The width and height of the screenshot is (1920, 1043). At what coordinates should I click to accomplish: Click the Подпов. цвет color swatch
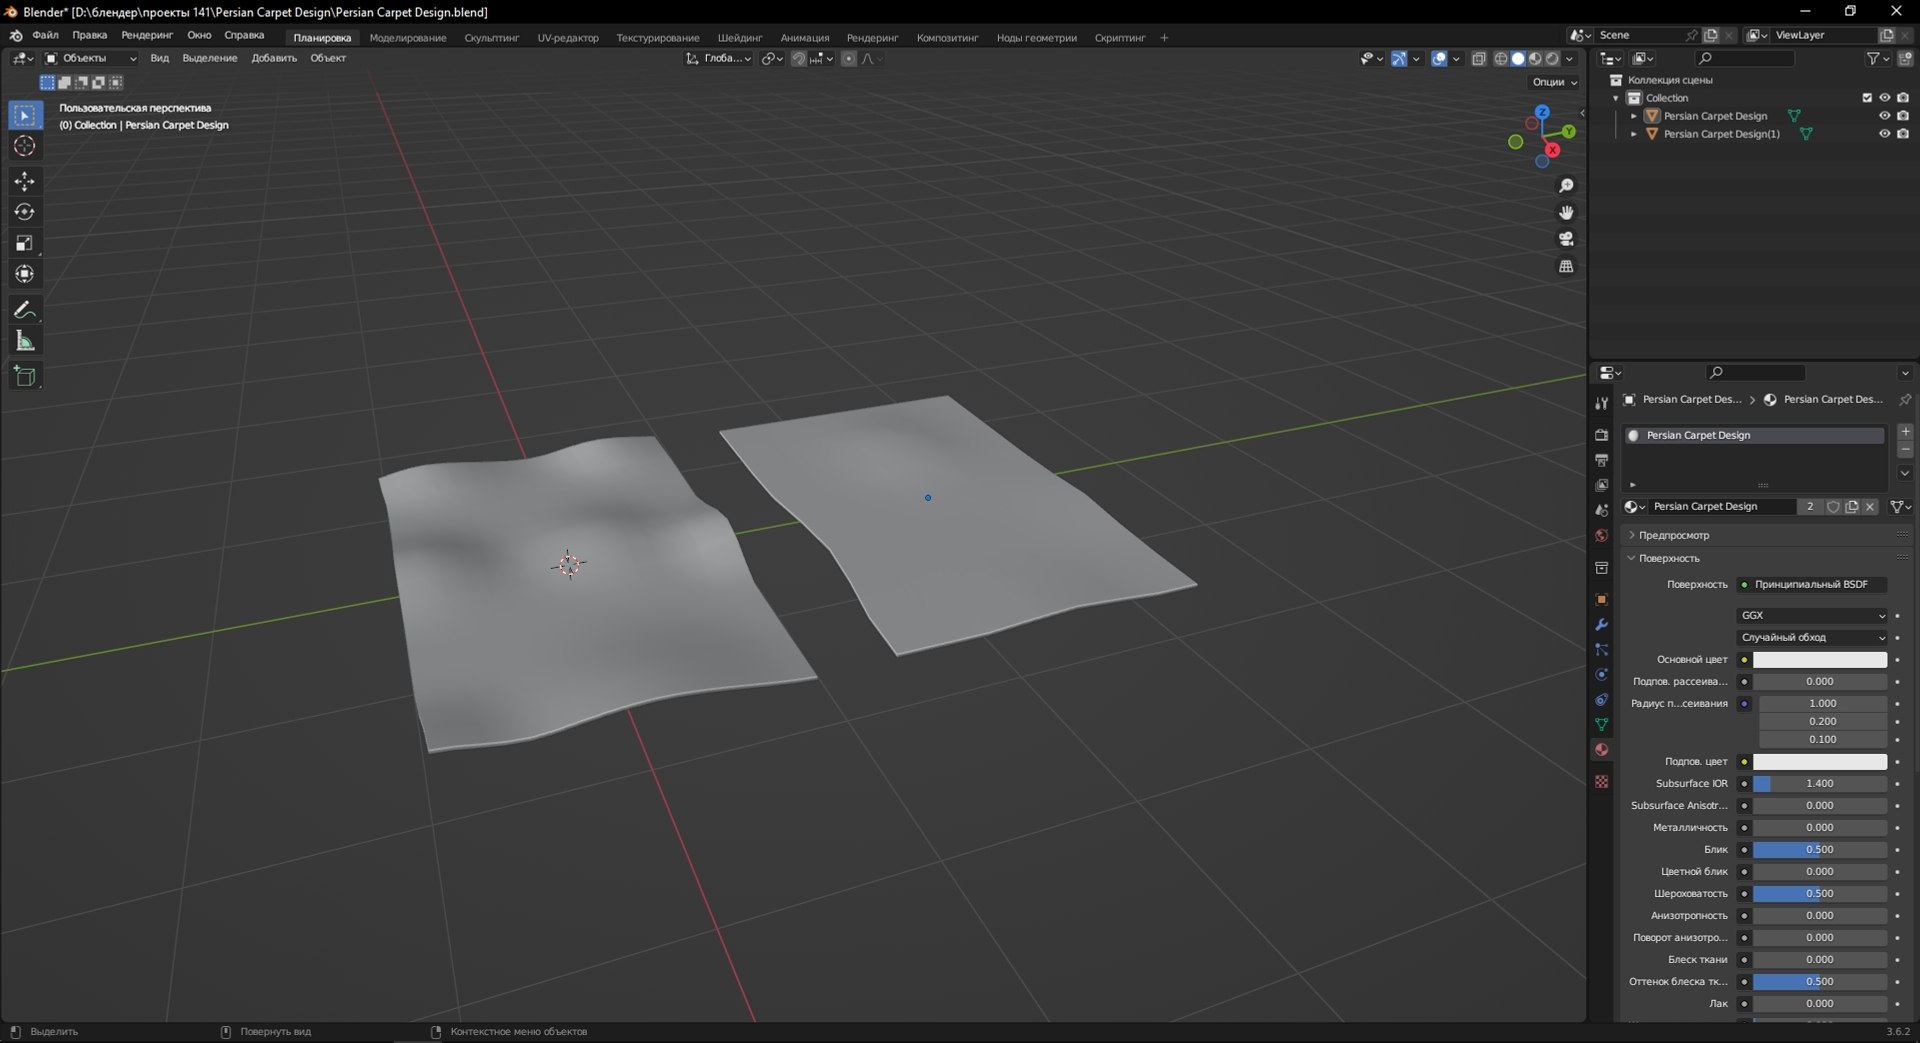(x=1820, y=762)
